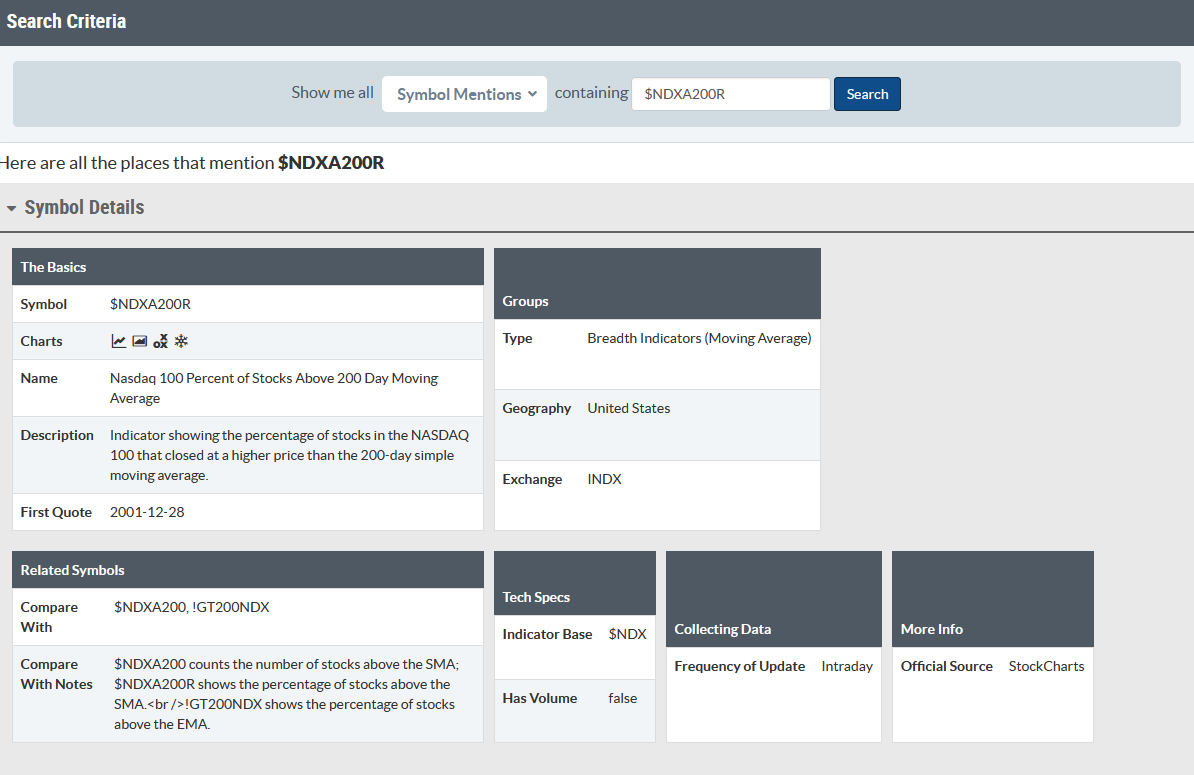
Task: Open the GalleryView image chart icon
Action: (x=139, y=341)
